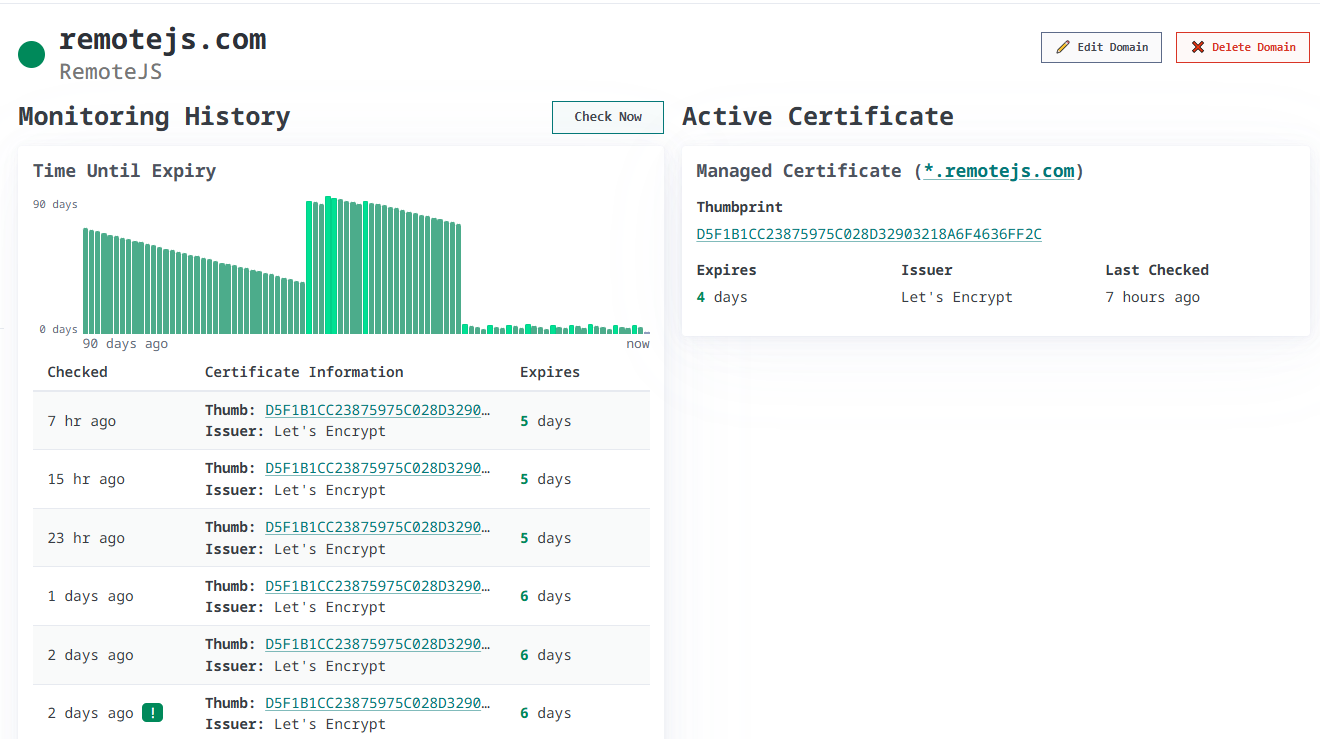Click the exclamation badge on the 2 days ago row
The width and height of the screenshot is (1320, 739).
tap(152, 713)
